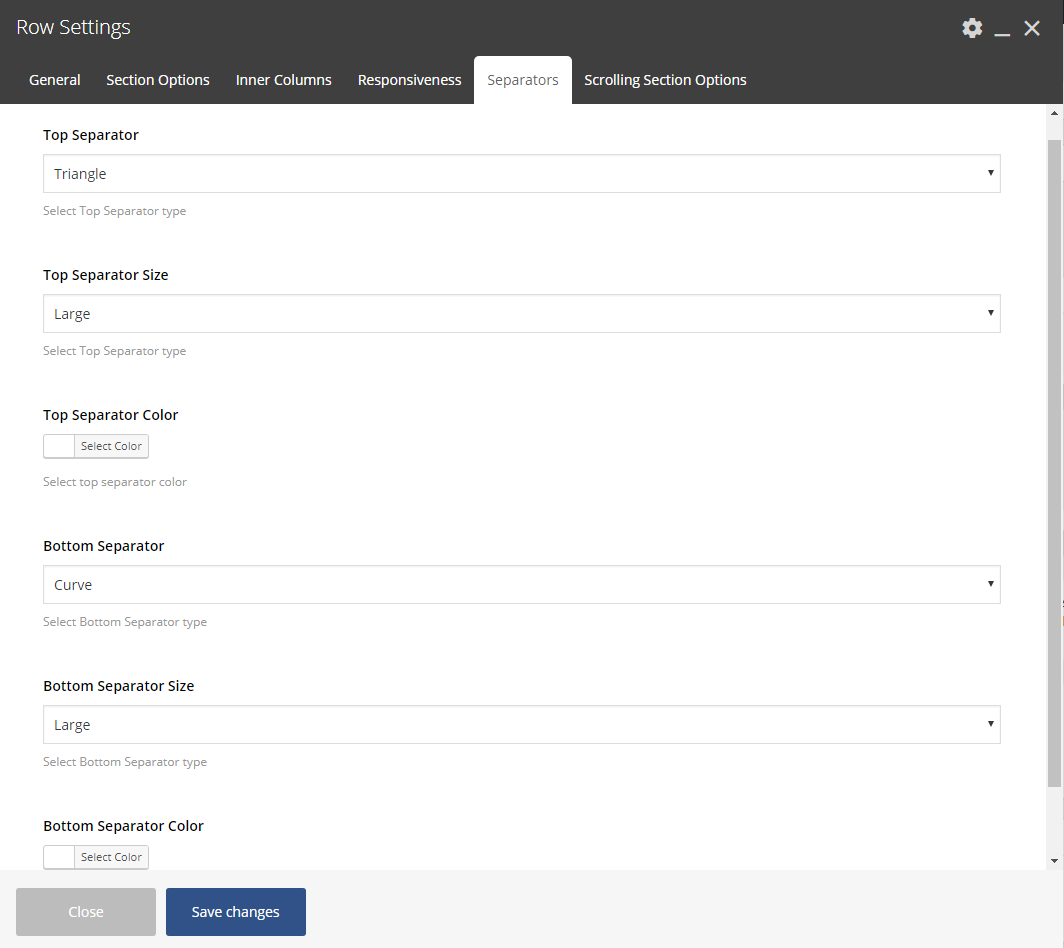Click the Top Separator Color swatch
Screen dimensions: 1064x948
click(x=59, y=446)
